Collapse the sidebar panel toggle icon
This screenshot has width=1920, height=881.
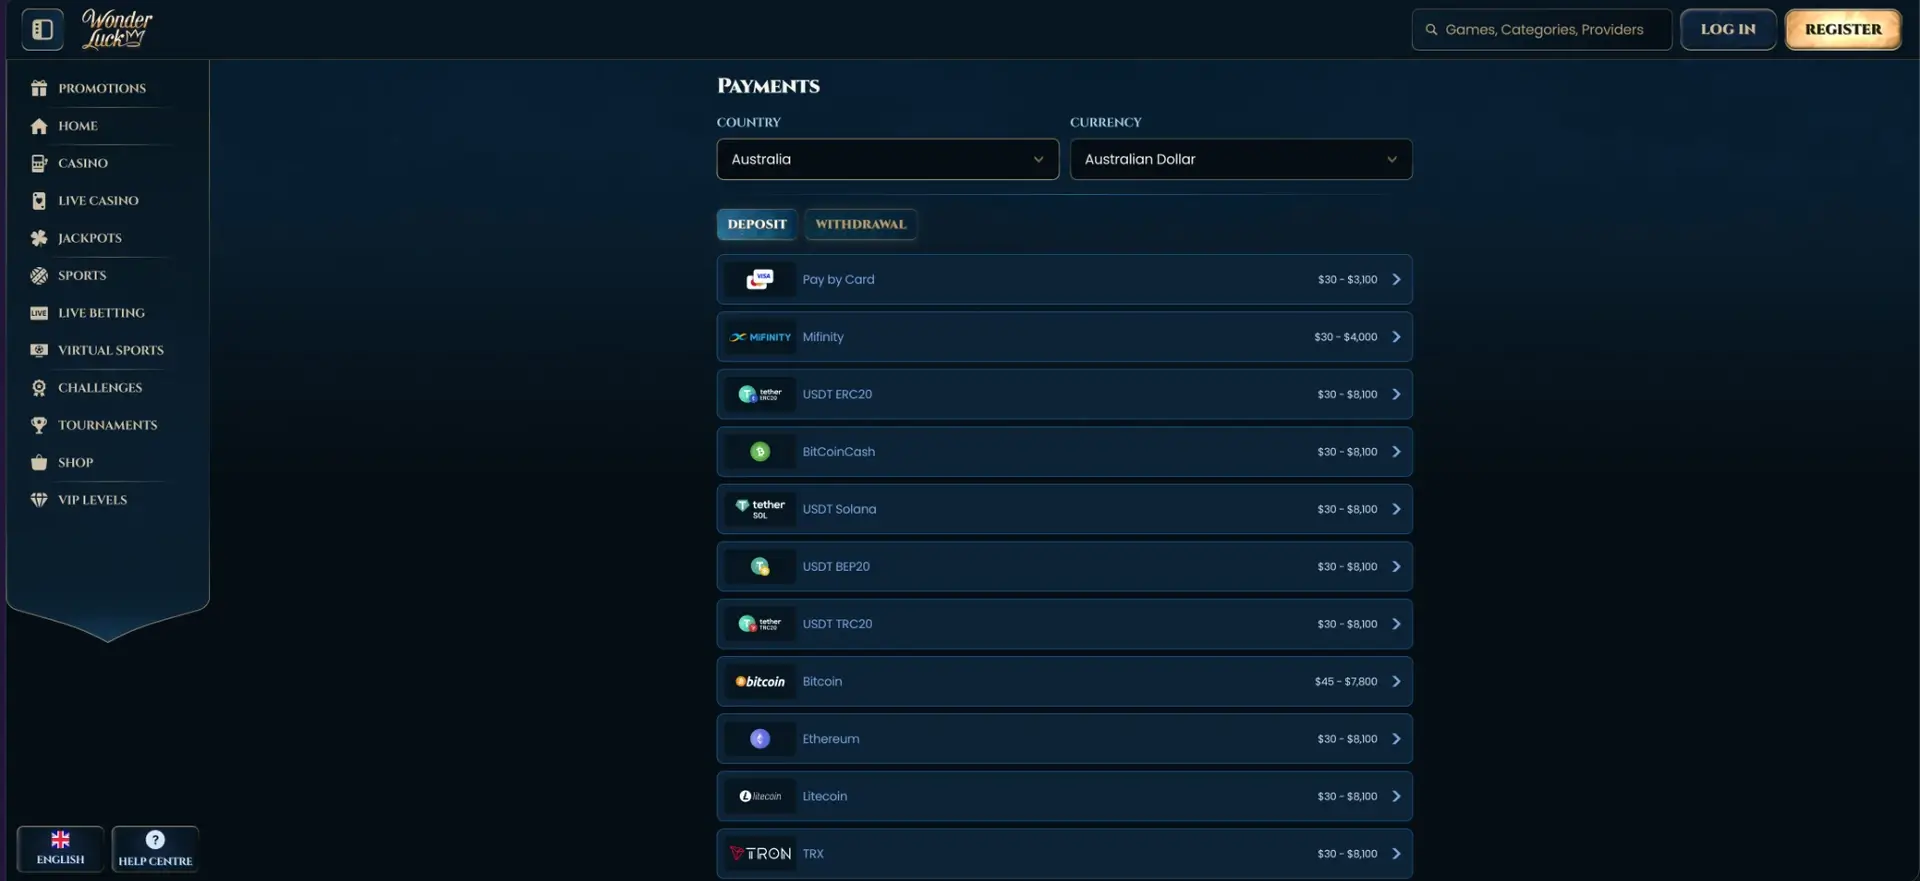click(42, 29)
